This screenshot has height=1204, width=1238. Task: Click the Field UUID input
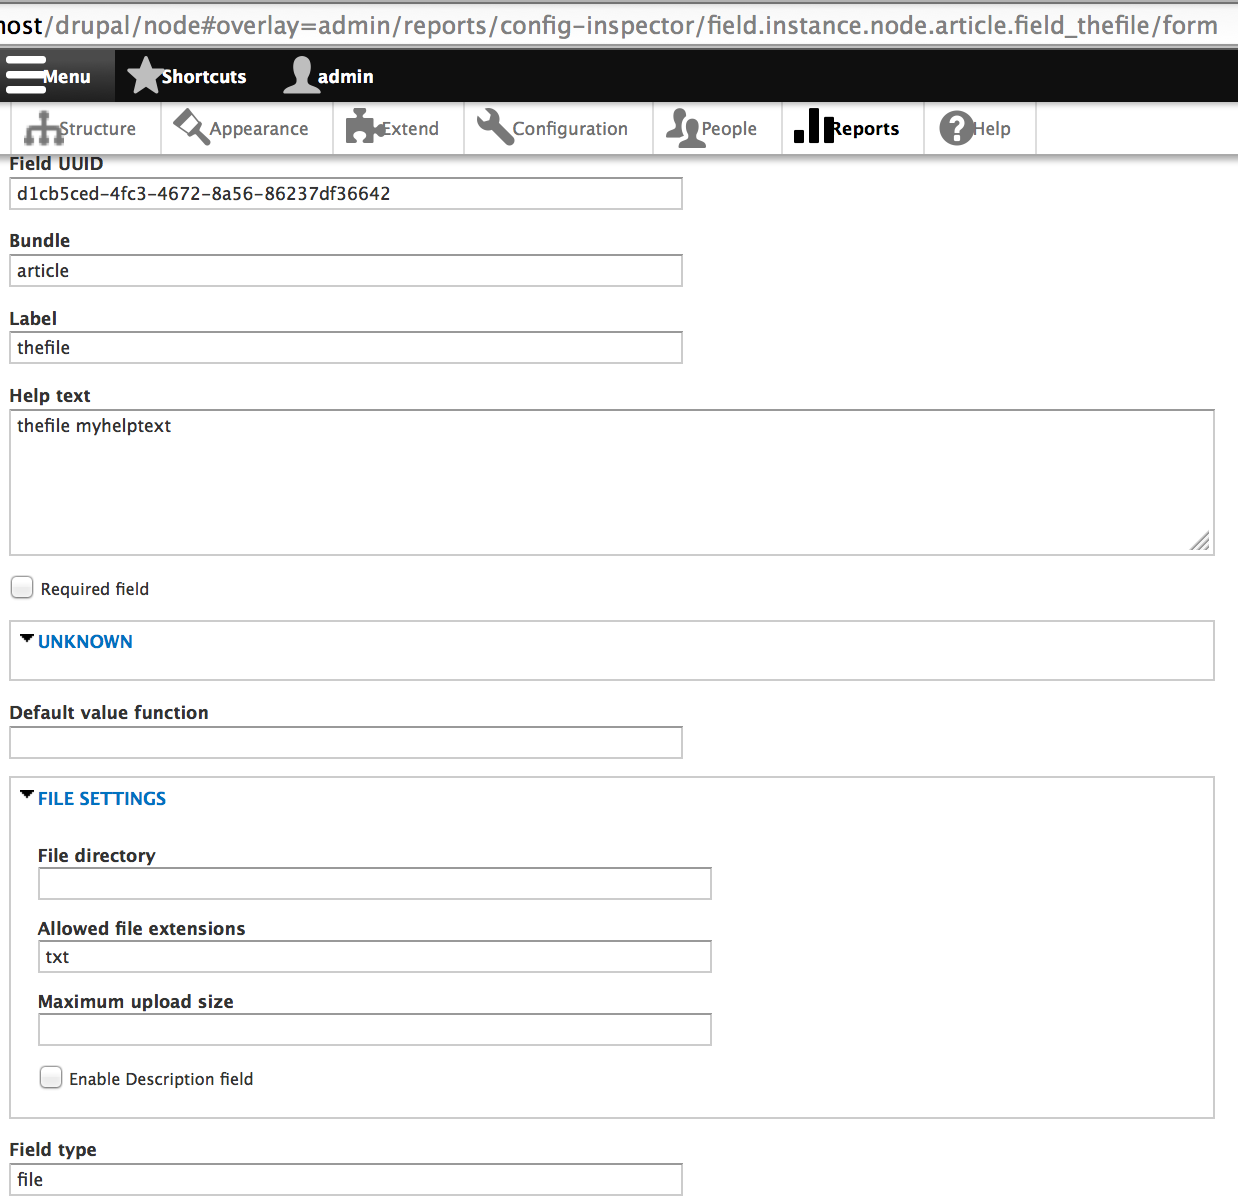coord(346,194)
